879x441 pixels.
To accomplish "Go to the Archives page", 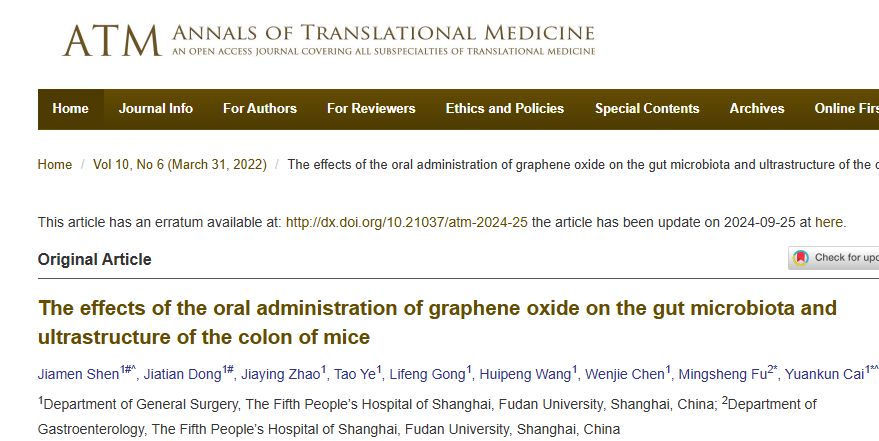I will (757, 109).
